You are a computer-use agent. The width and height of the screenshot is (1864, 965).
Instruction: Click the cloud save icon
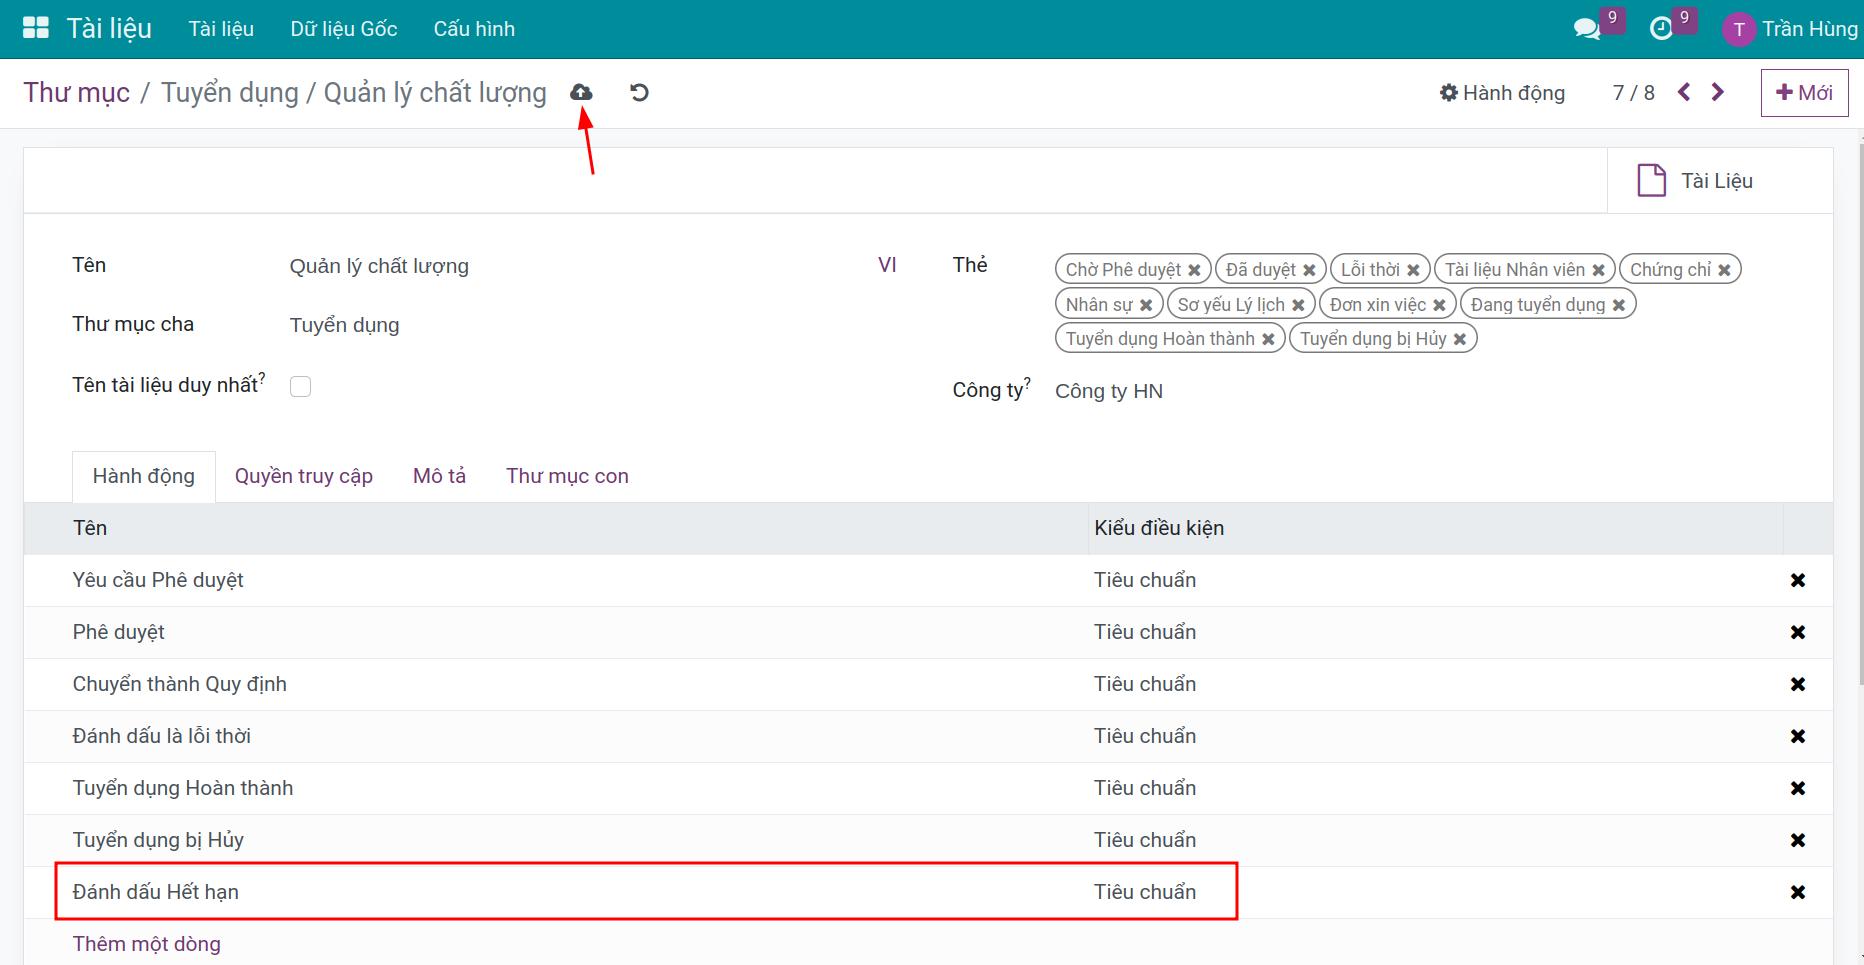pos(581,93)
